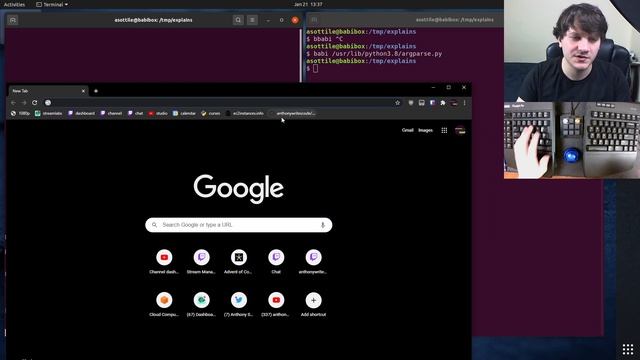Open the Gmail link
640x360 pixels.
(x=407, y=130)
